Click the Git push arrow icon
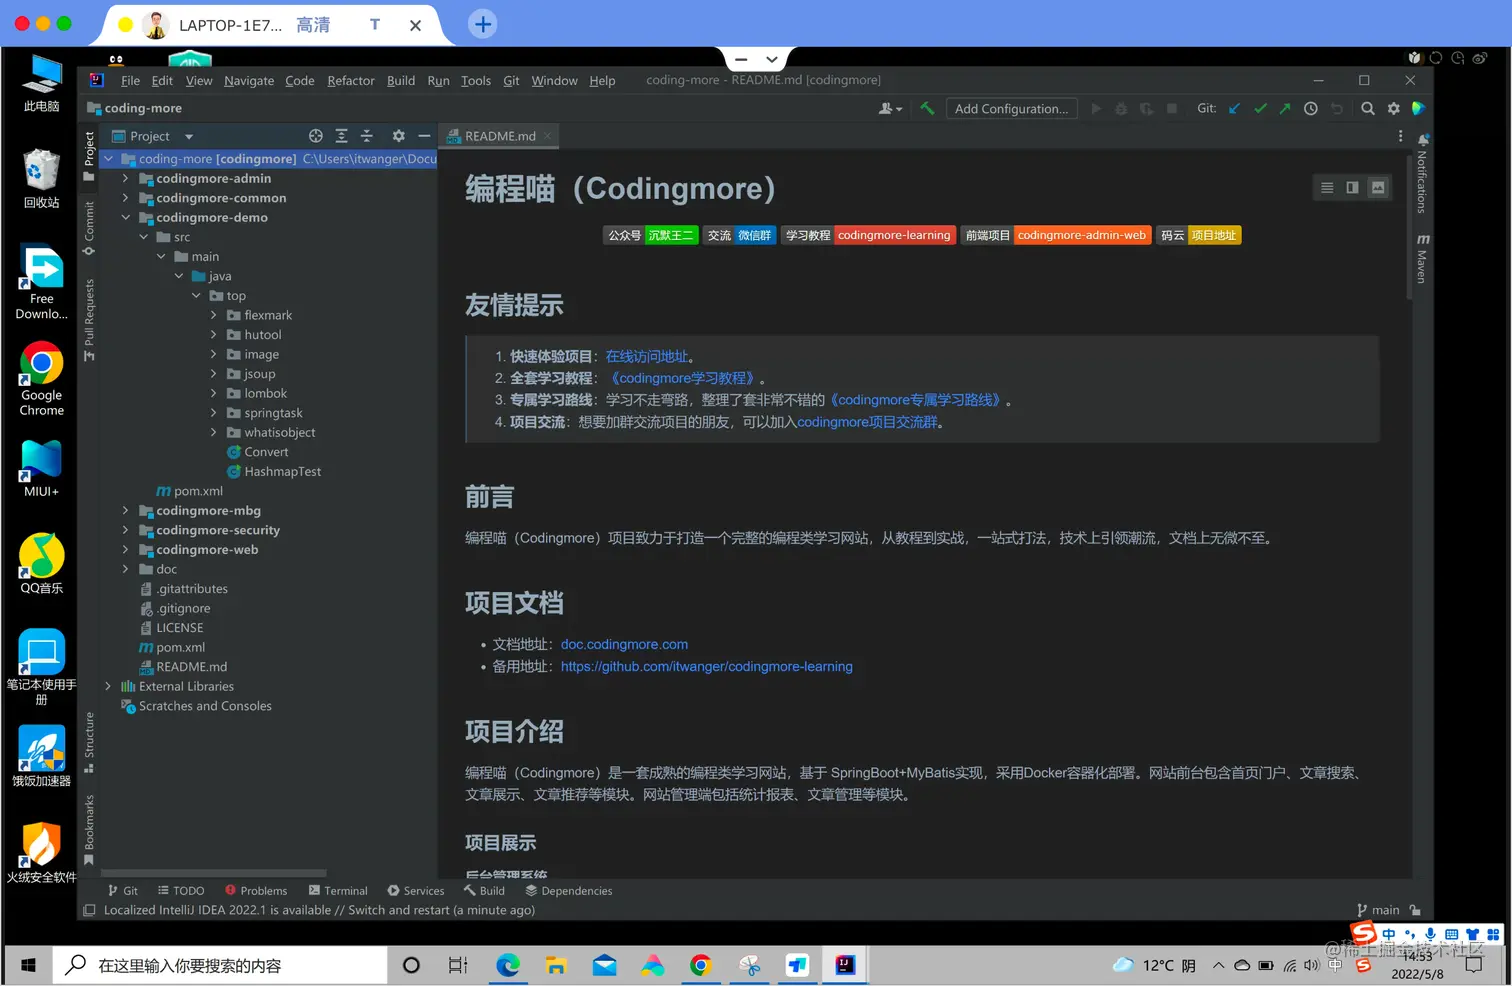The width and height of the screenshot is (1512, 986). 1285,109
